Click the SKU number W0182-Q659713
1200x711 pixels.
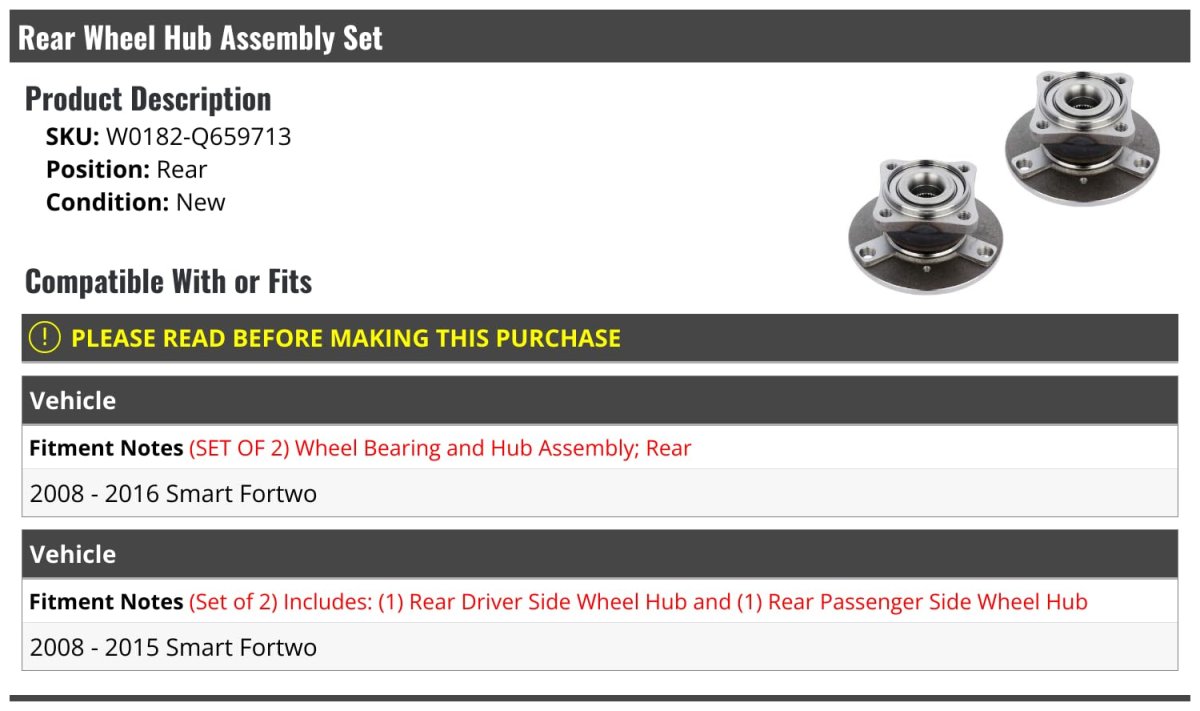(x=198, y=137)
